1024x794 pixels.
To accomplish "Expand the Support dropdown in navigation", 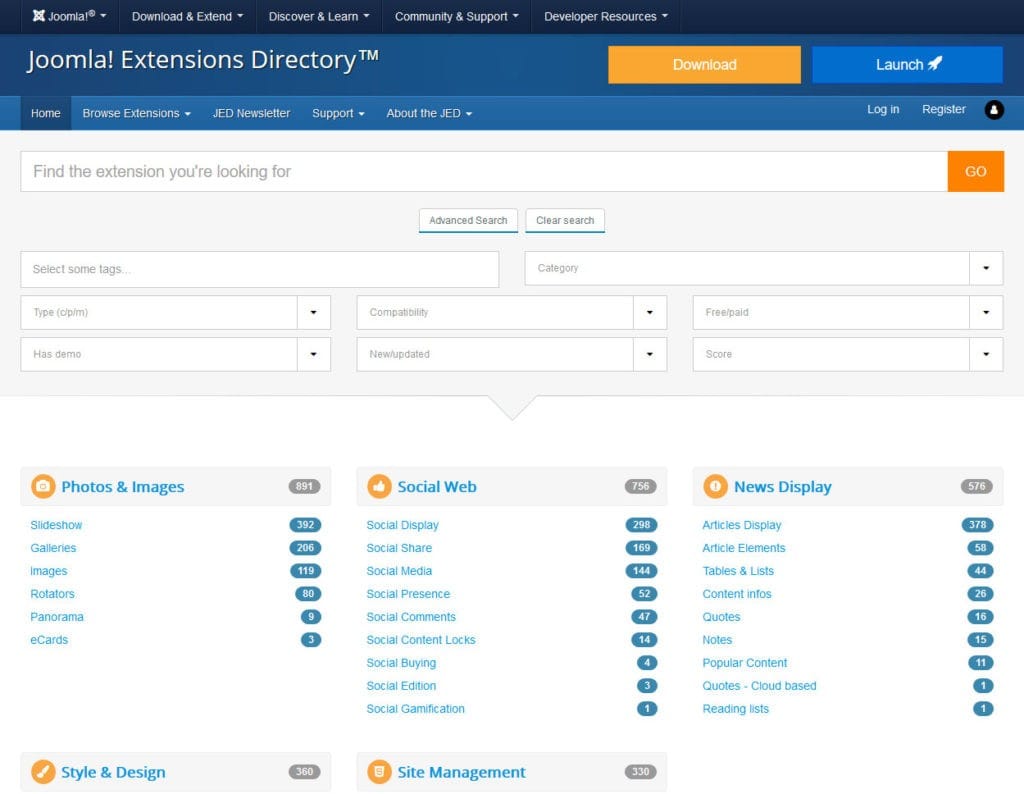I will pyautogui.click(x=338, y=114).
